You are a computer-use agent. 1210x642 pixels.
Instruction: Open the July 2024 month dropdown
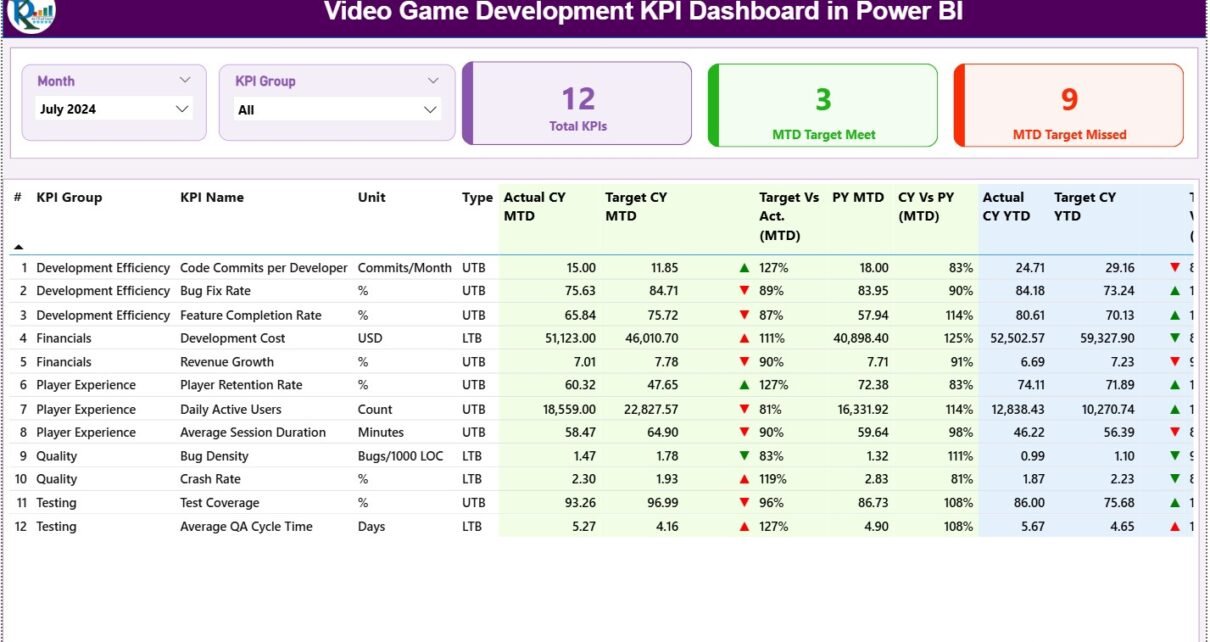click(114, 109)
